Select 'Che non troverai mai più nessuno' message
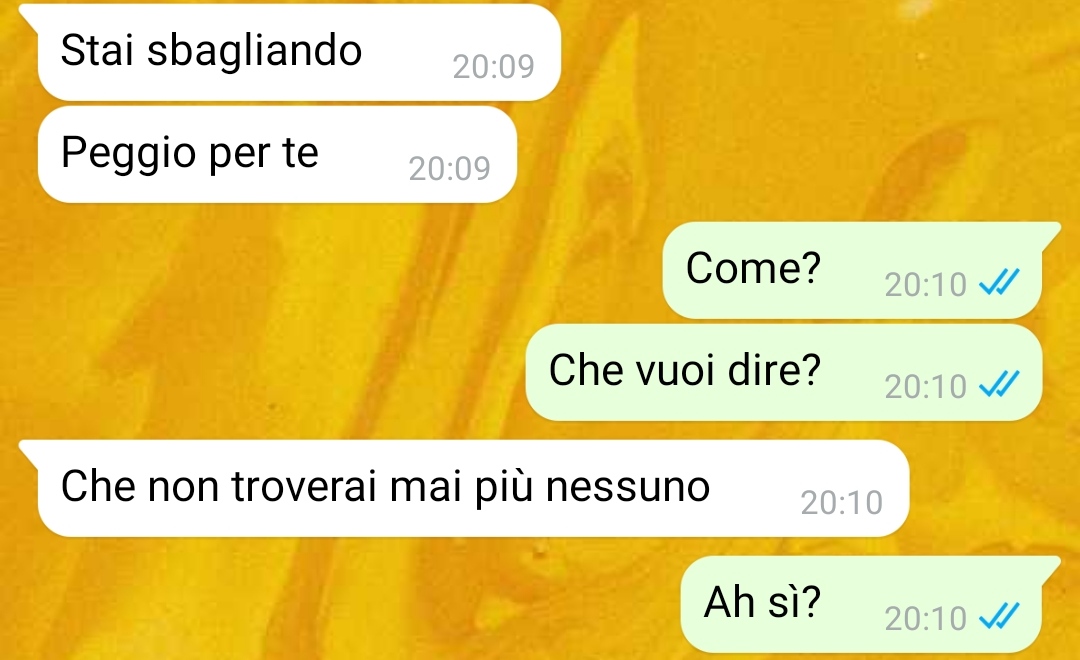Image resolution: width=1080 pixels, height=660 pixels. (473, 488)
